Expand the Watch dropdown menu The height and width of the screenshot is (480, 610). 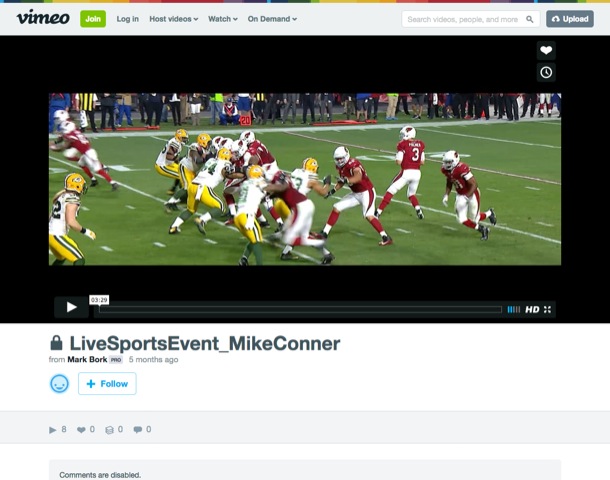[x=223, y=19]
